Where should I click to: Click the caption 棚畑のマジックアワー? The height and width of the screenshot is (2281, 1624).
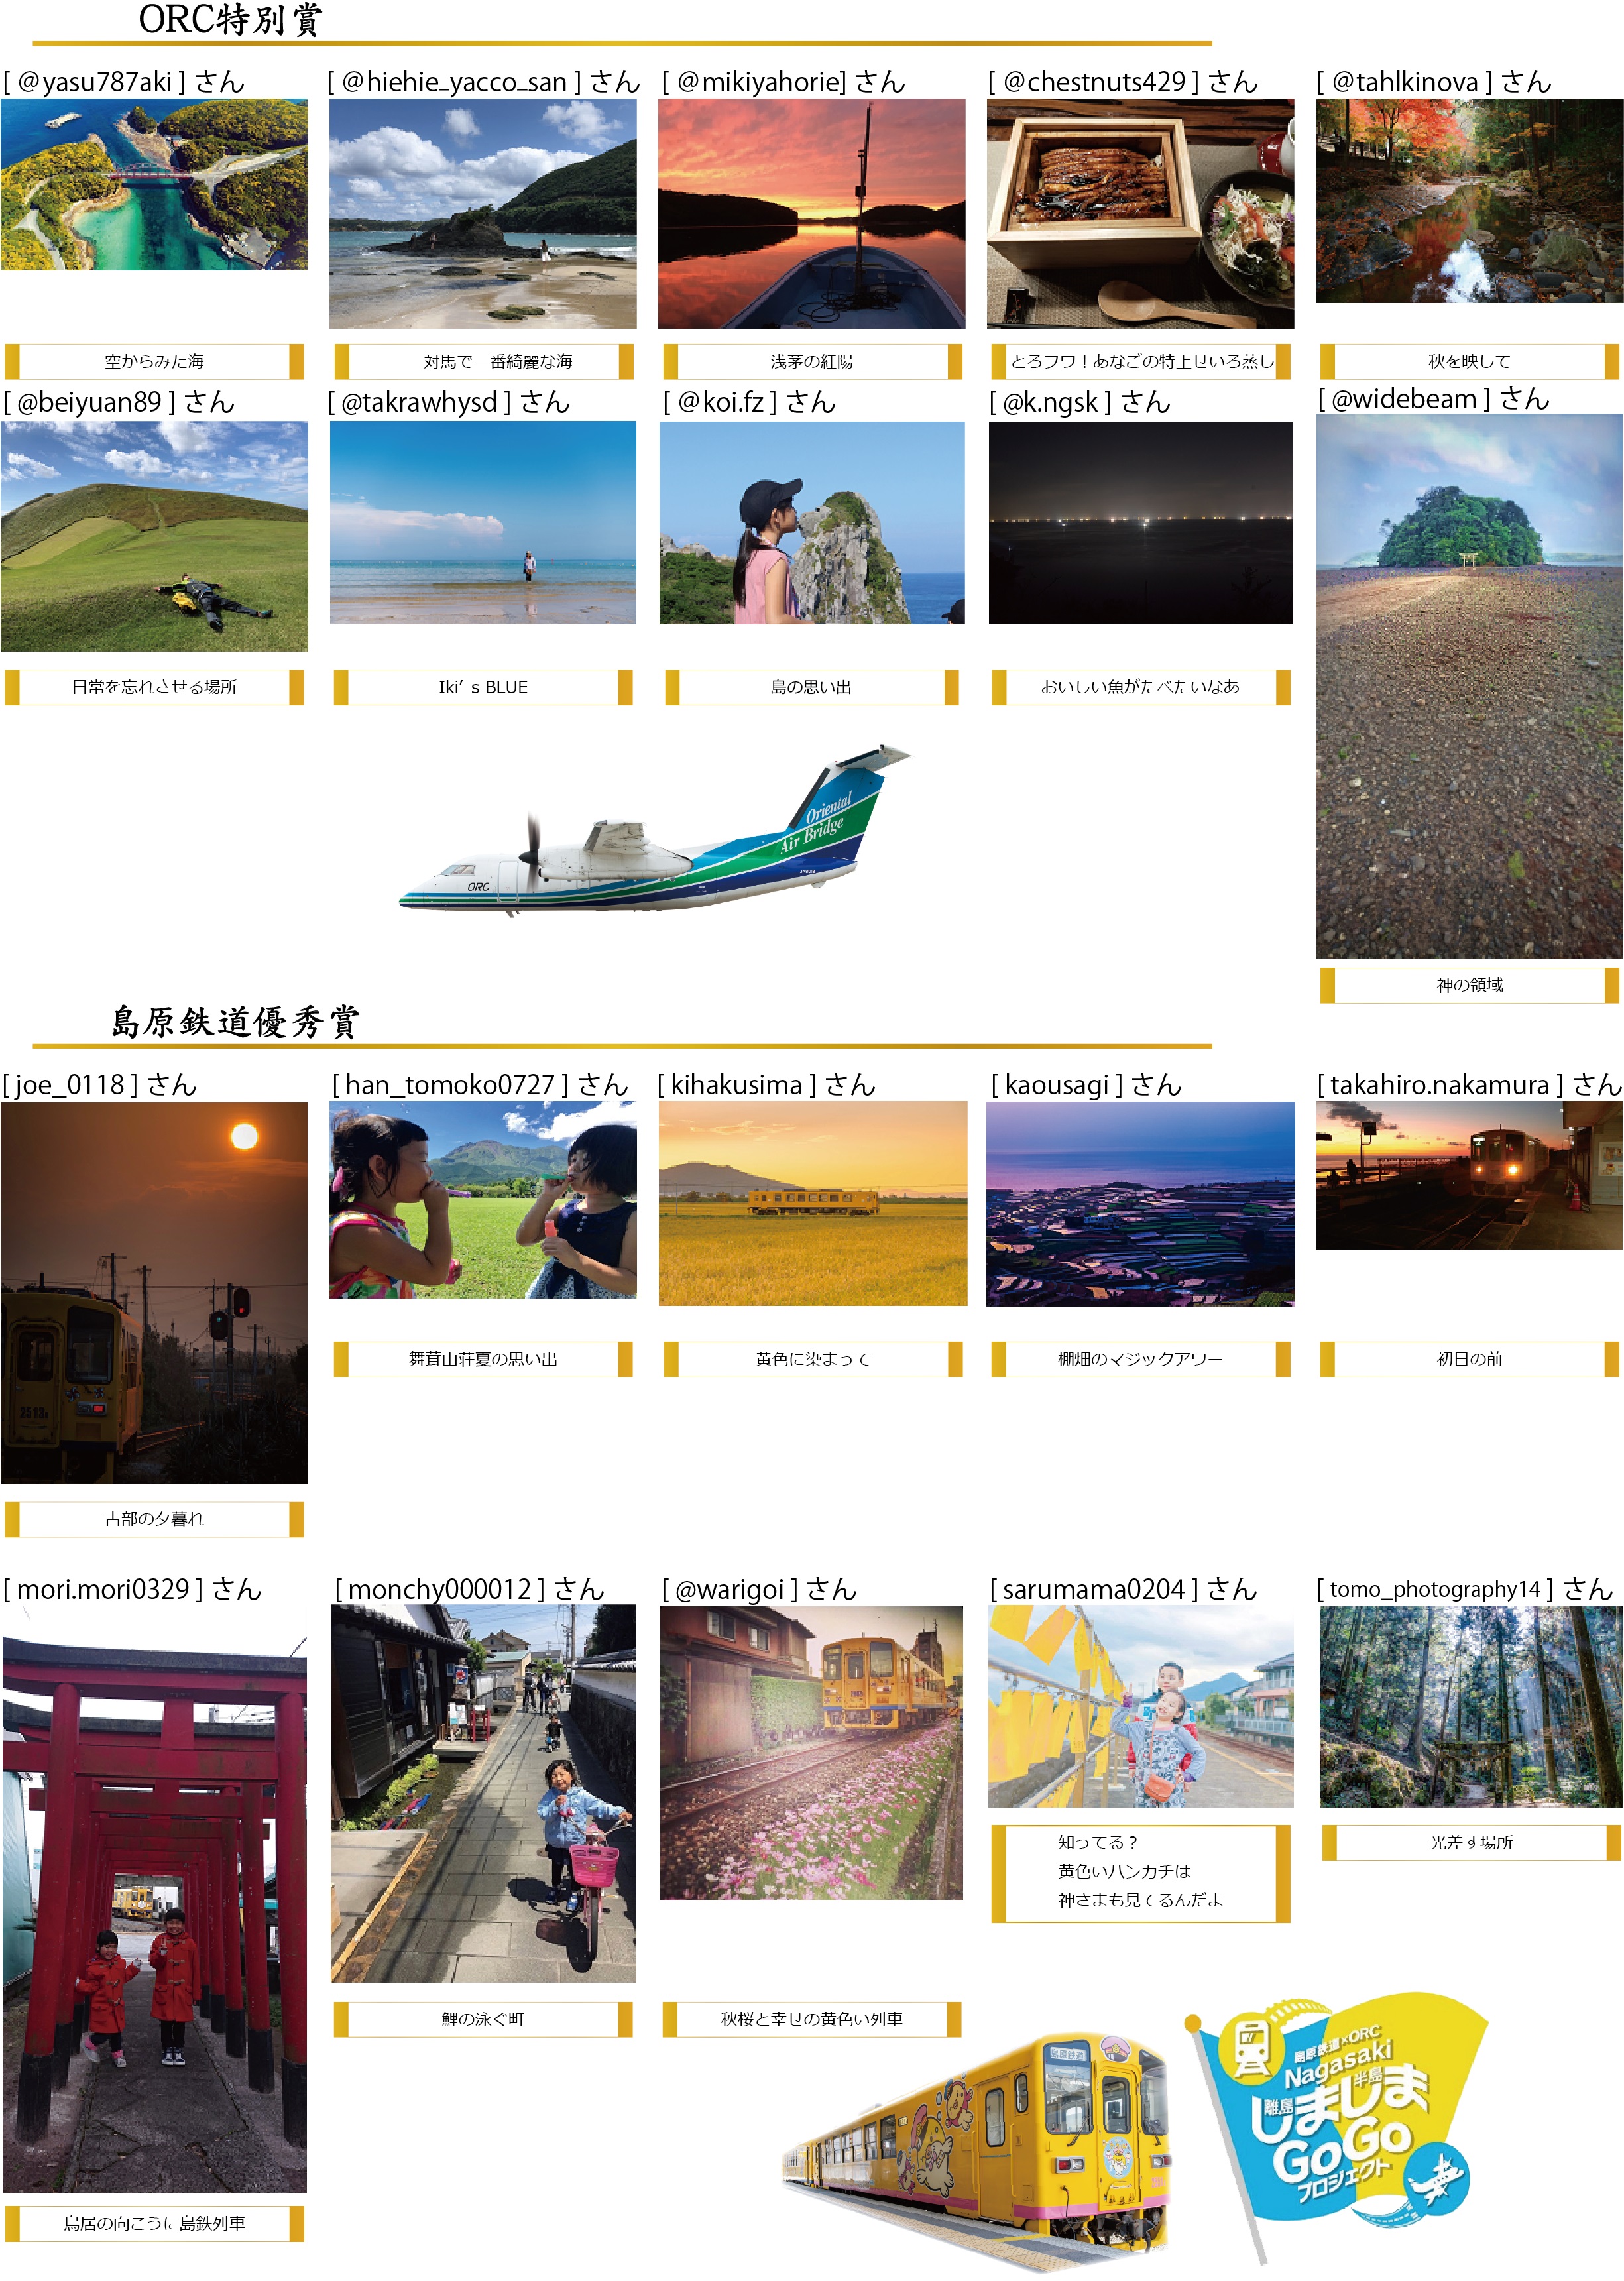[1140, 1359]
